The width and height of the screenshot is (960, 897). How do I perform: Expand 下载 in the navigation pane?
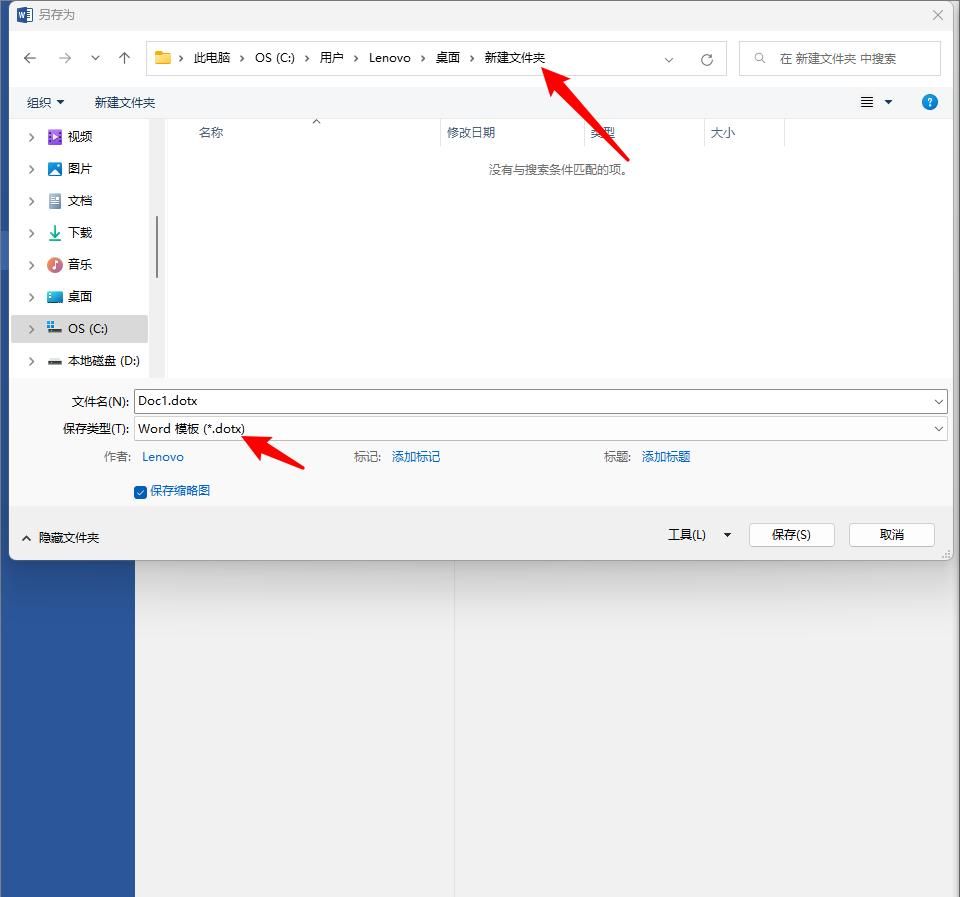point(31,232)
